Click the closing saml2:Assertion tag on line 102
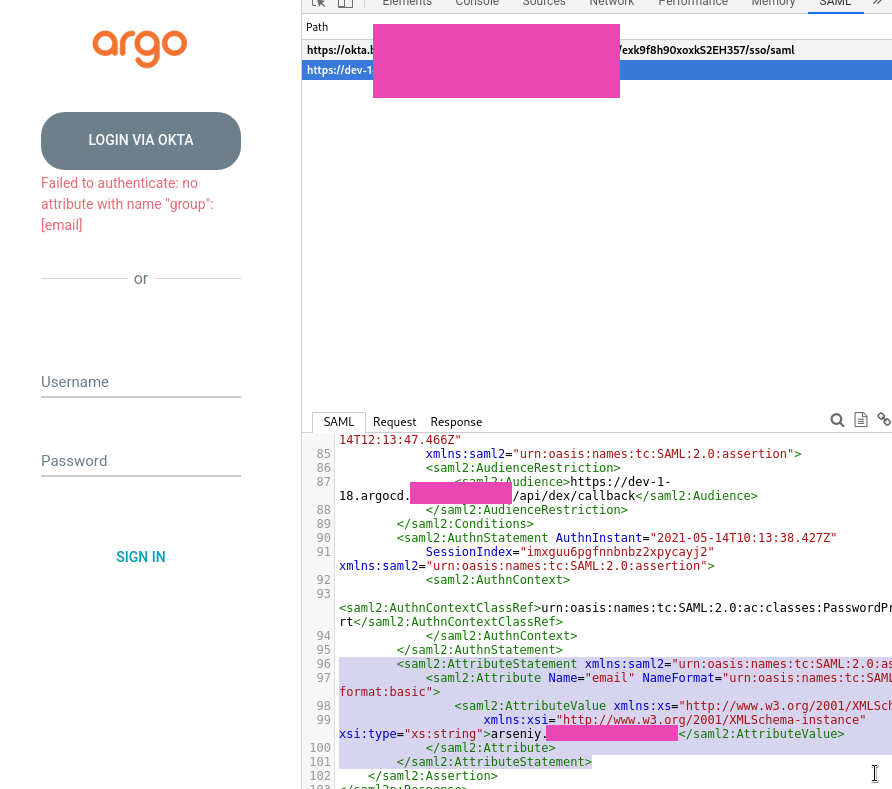The image size is (892, 789). point(432,776)
